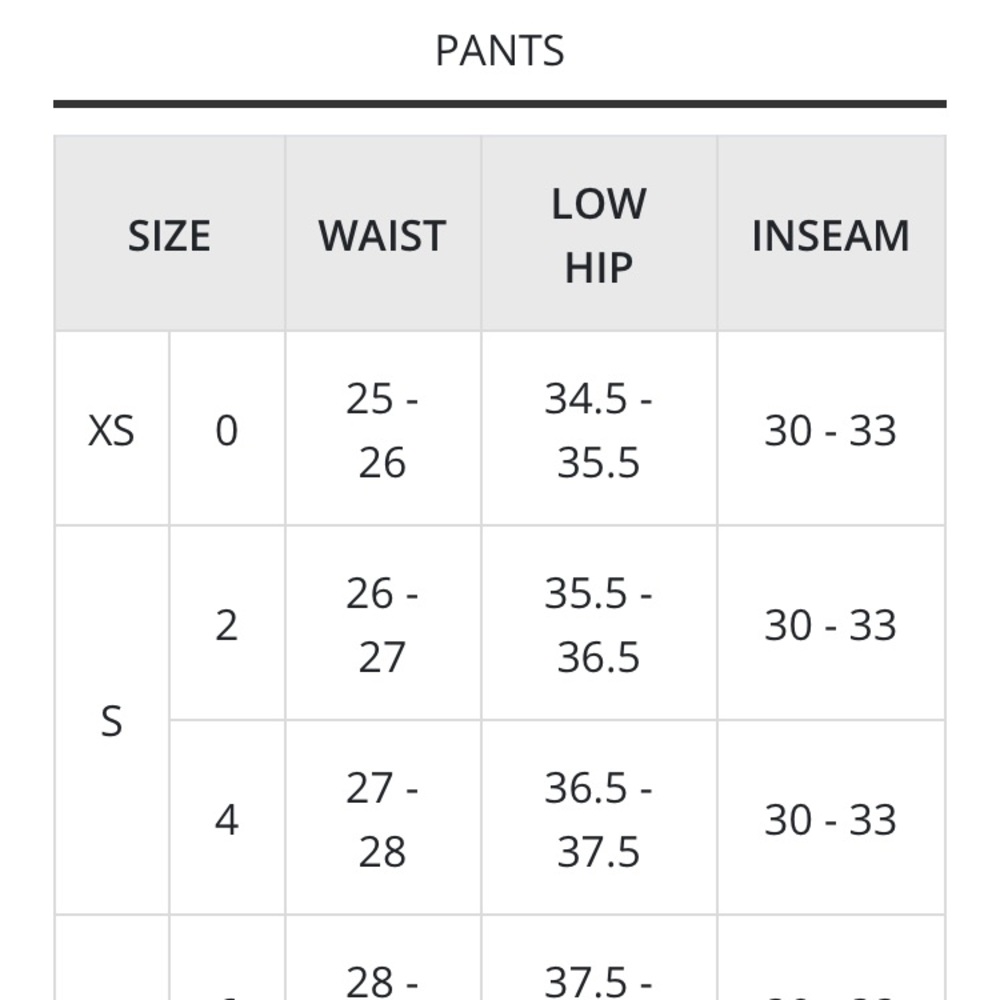Click the 34.5 - 35.5 low hip cell
The image size is (1000, 1000).
(599, 429)
